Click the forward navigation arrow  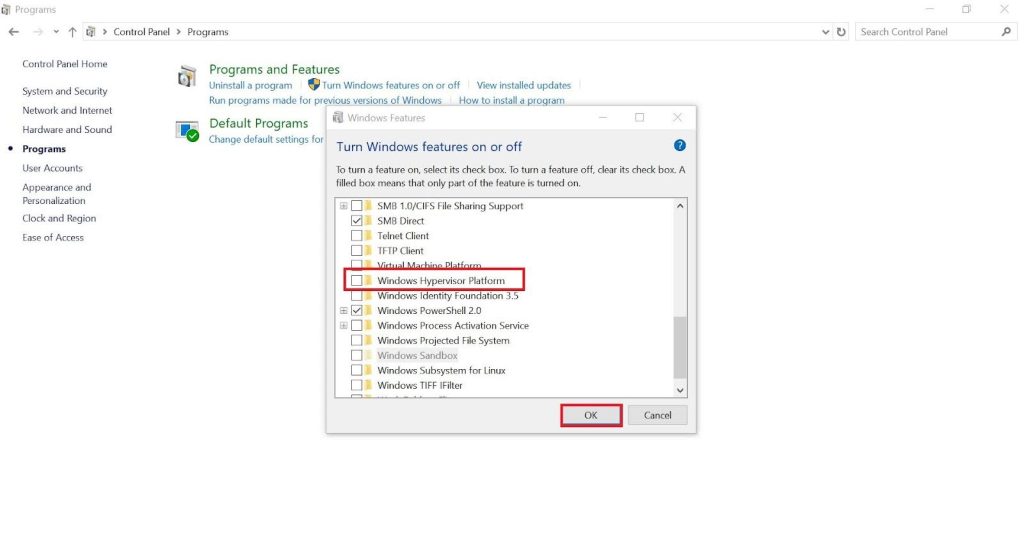pos(38,31)
